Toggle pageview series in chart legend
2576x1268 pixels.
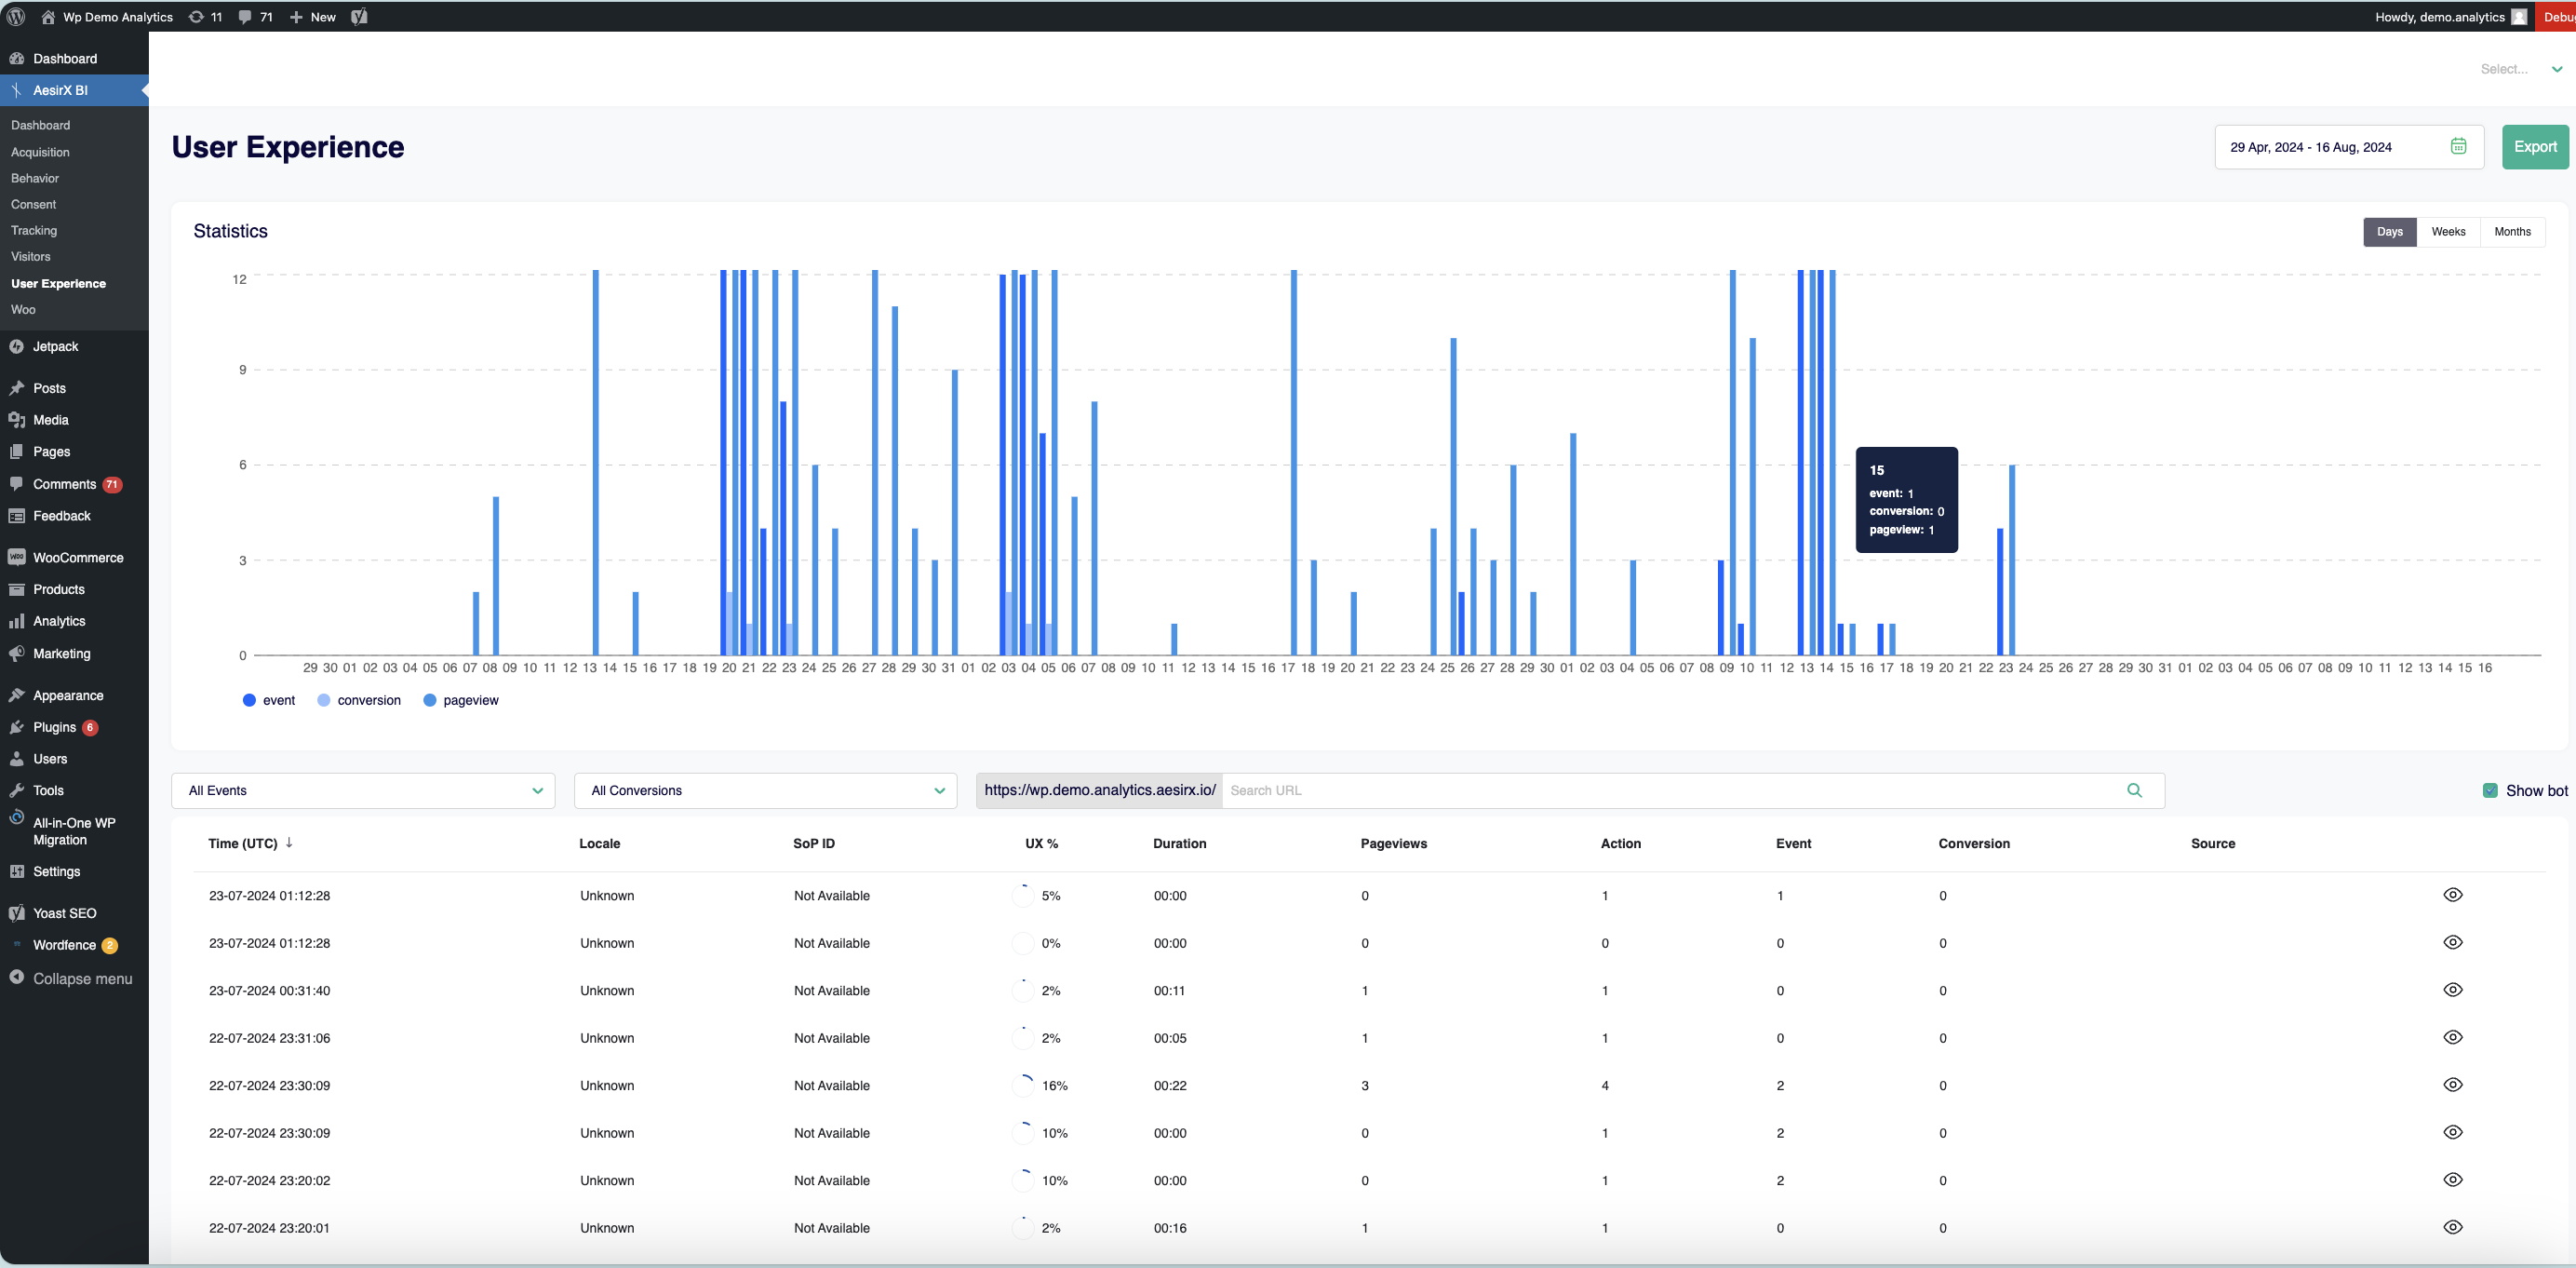(461, 700)
